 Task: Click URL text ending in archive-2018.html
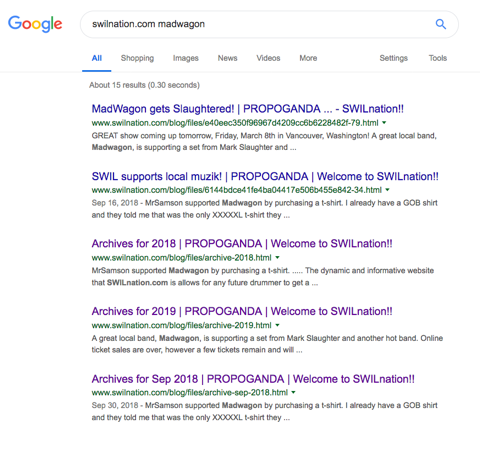click(182, 258)
